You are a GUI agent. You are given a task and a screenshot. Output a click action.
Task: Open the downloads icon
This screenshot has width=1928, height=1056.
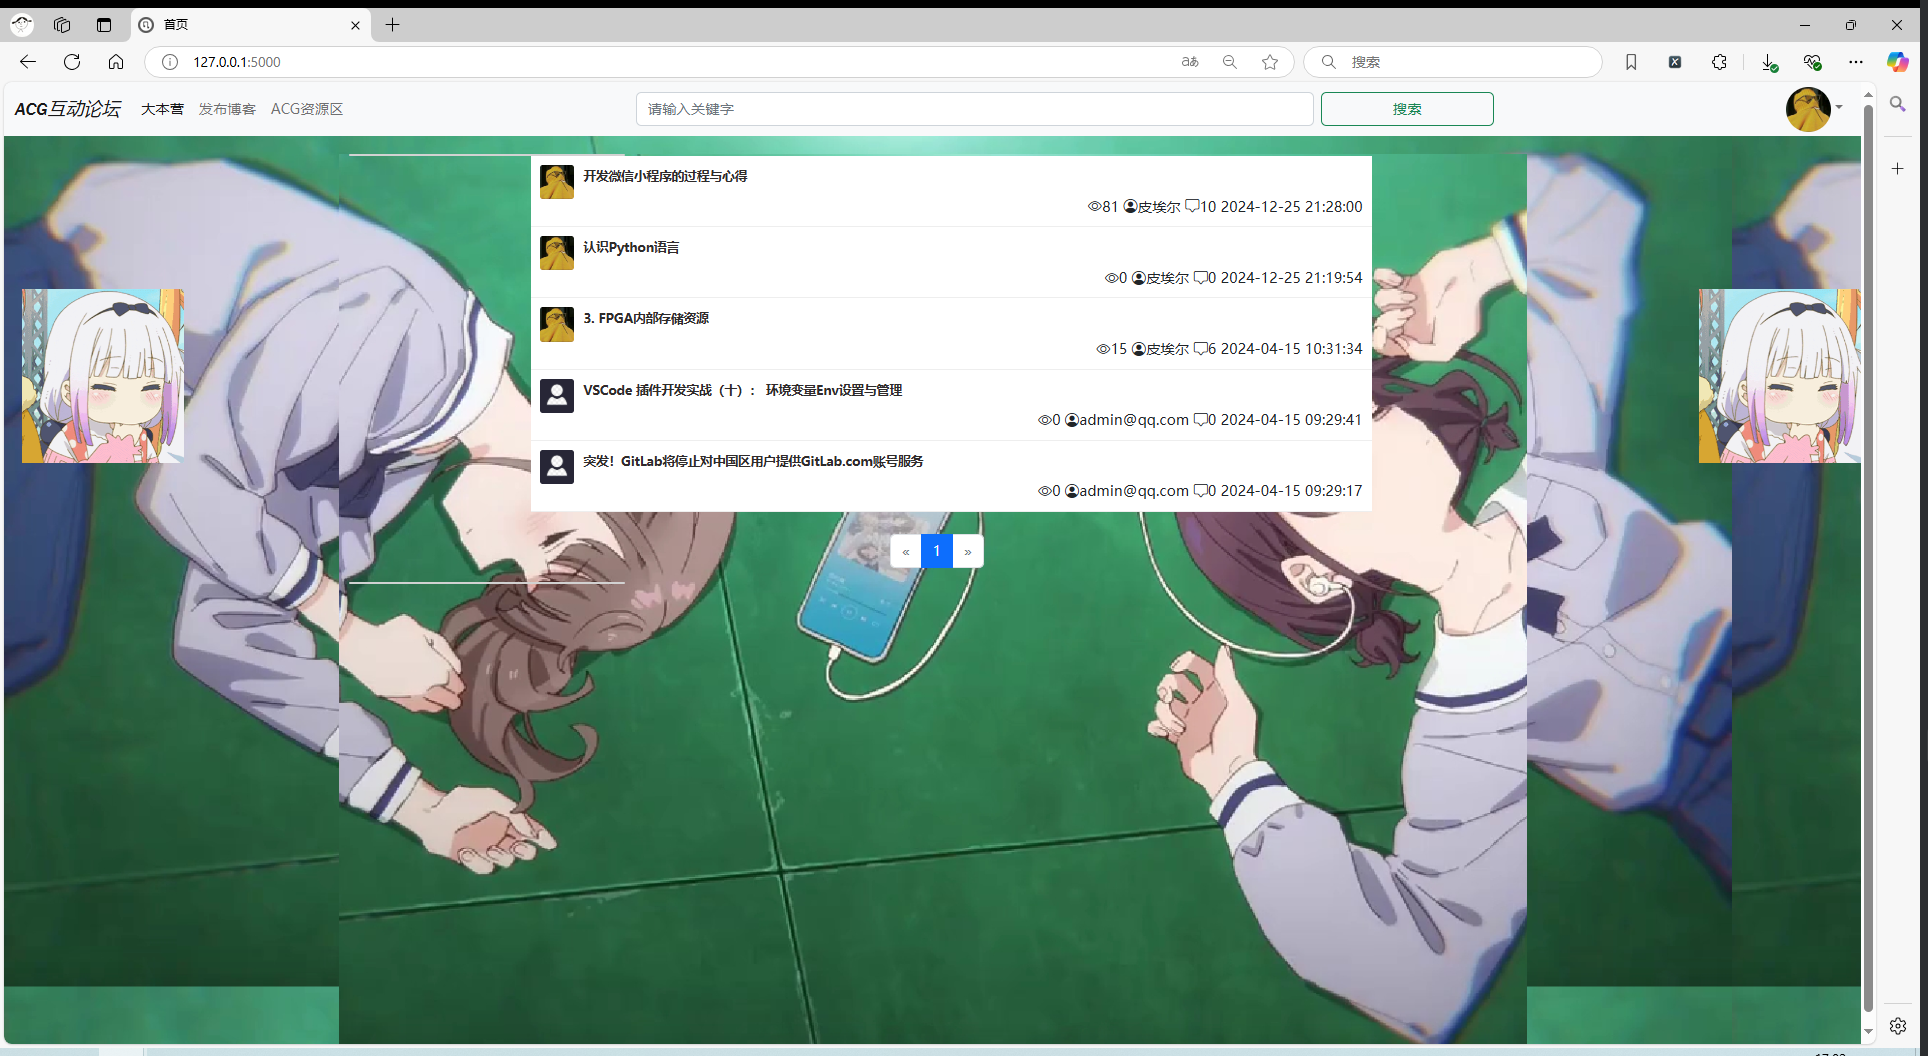[x=1769, y=62]
